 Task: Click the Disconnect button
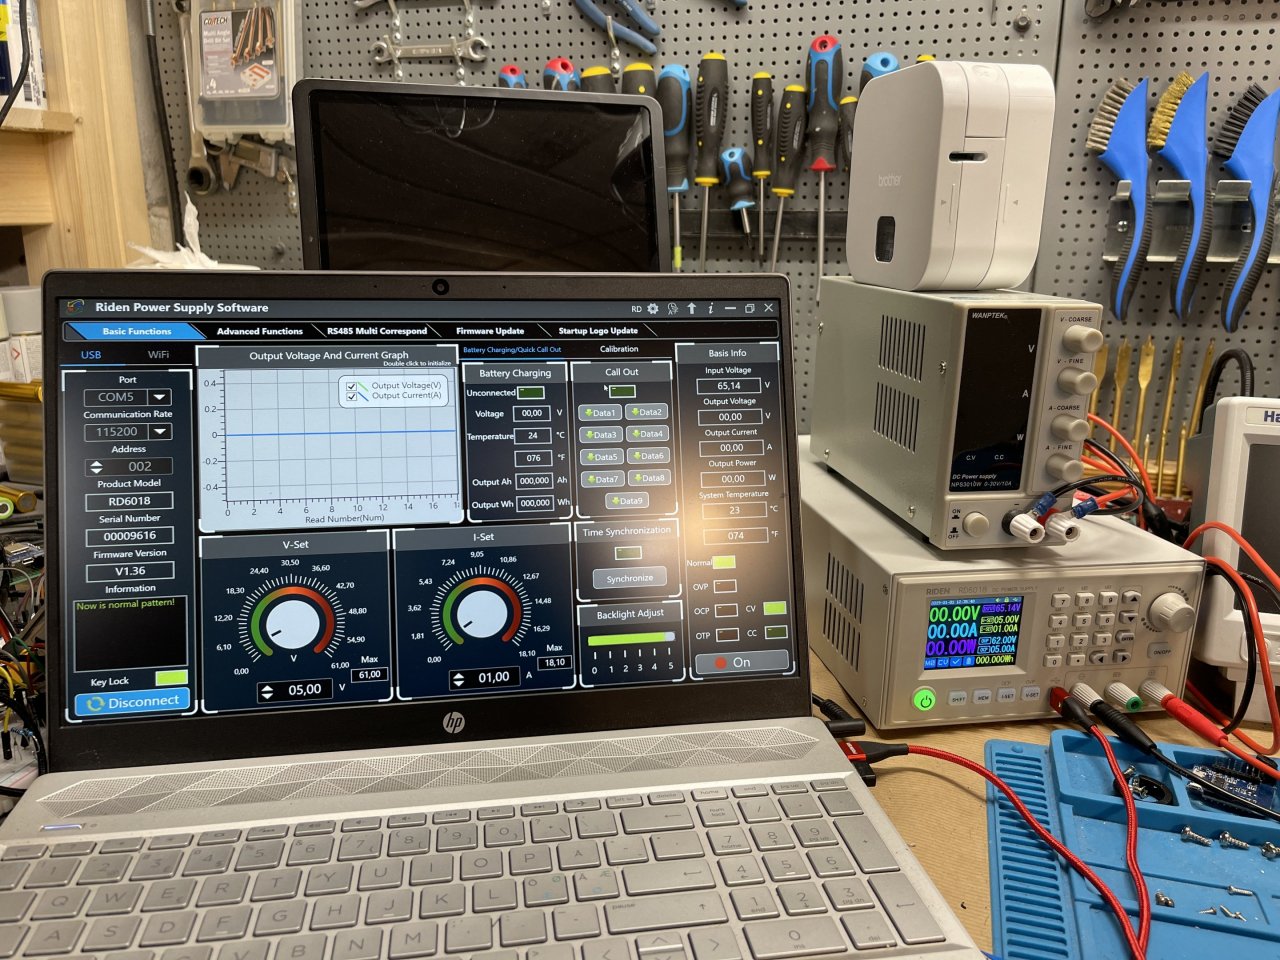point(133,702)
